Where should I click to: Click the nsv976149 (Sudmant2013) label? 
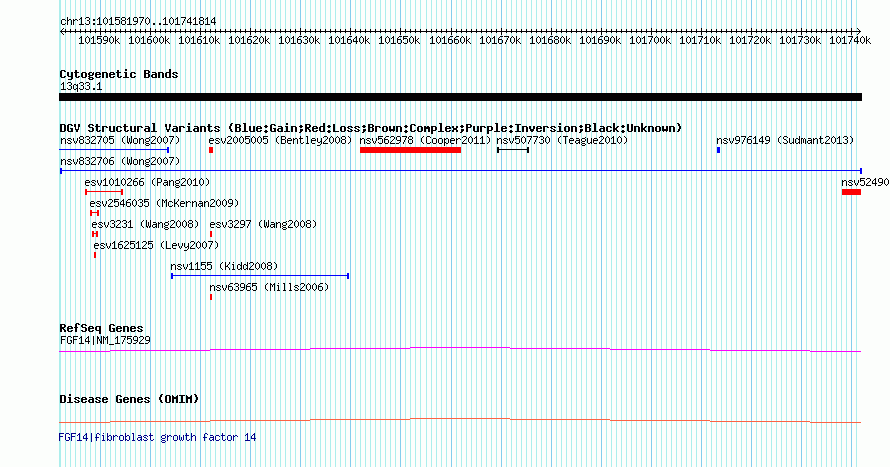pyautogui.click(x=785, y=140)
